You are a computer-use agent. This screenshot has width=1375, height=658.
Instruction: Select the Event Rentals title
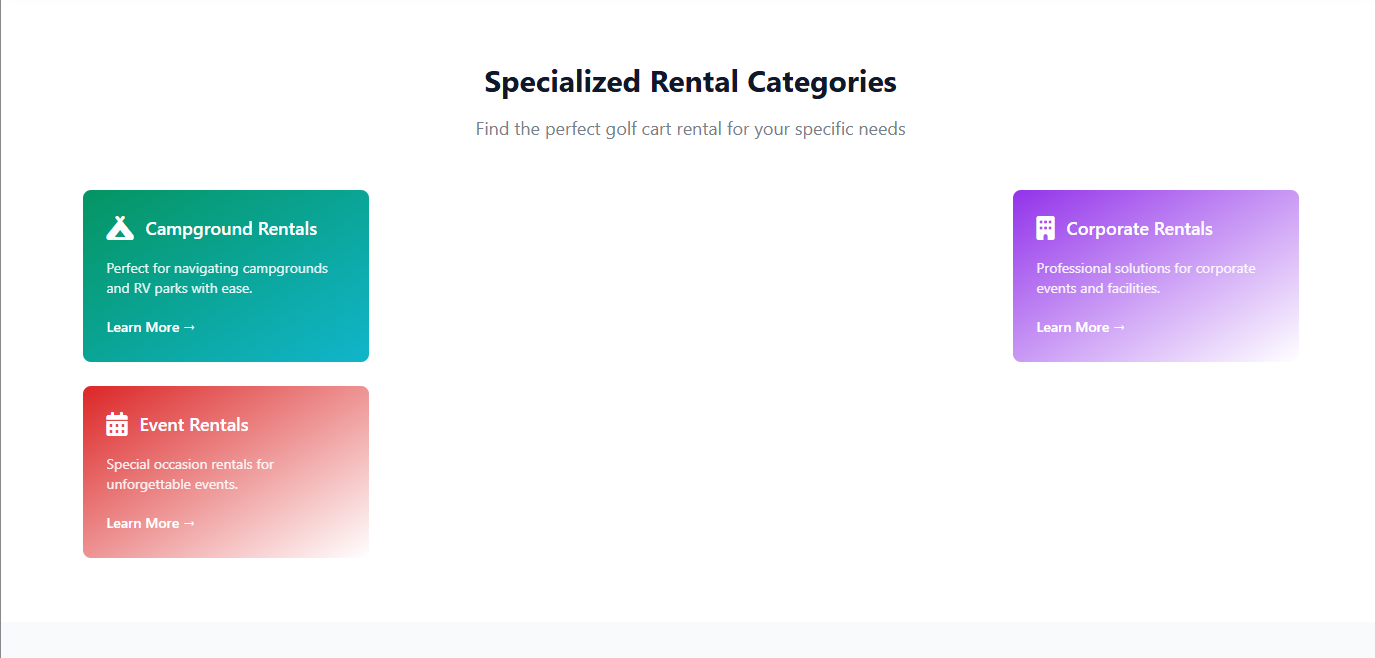pyautogui.click(x=194, y=425)
